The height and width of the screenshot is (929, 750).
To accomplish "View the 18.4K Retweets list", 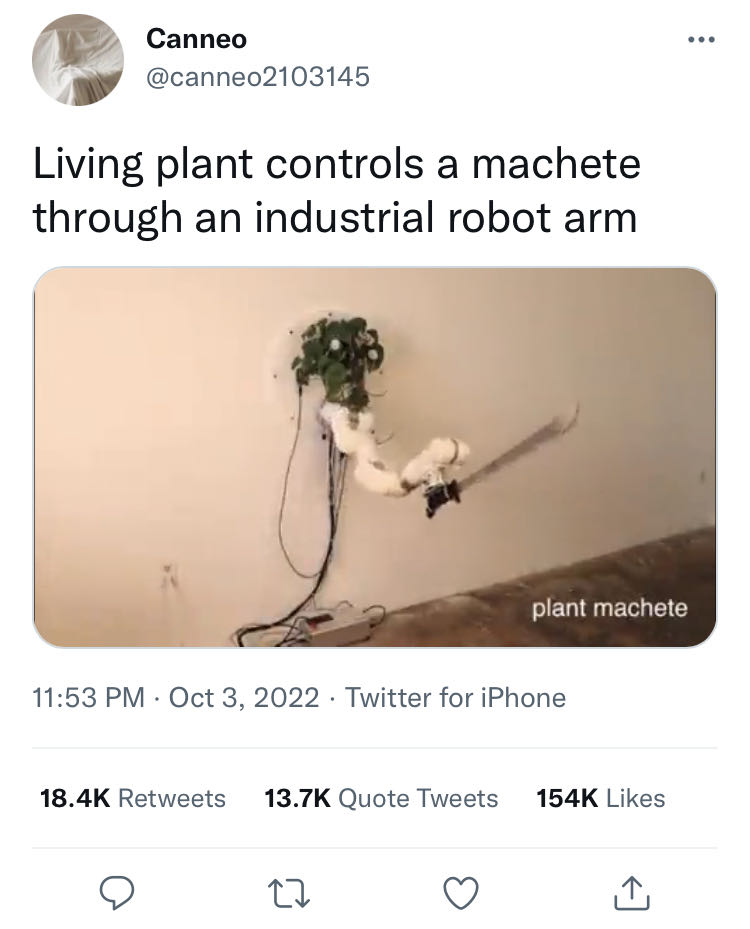I will [x=133, y=798].
